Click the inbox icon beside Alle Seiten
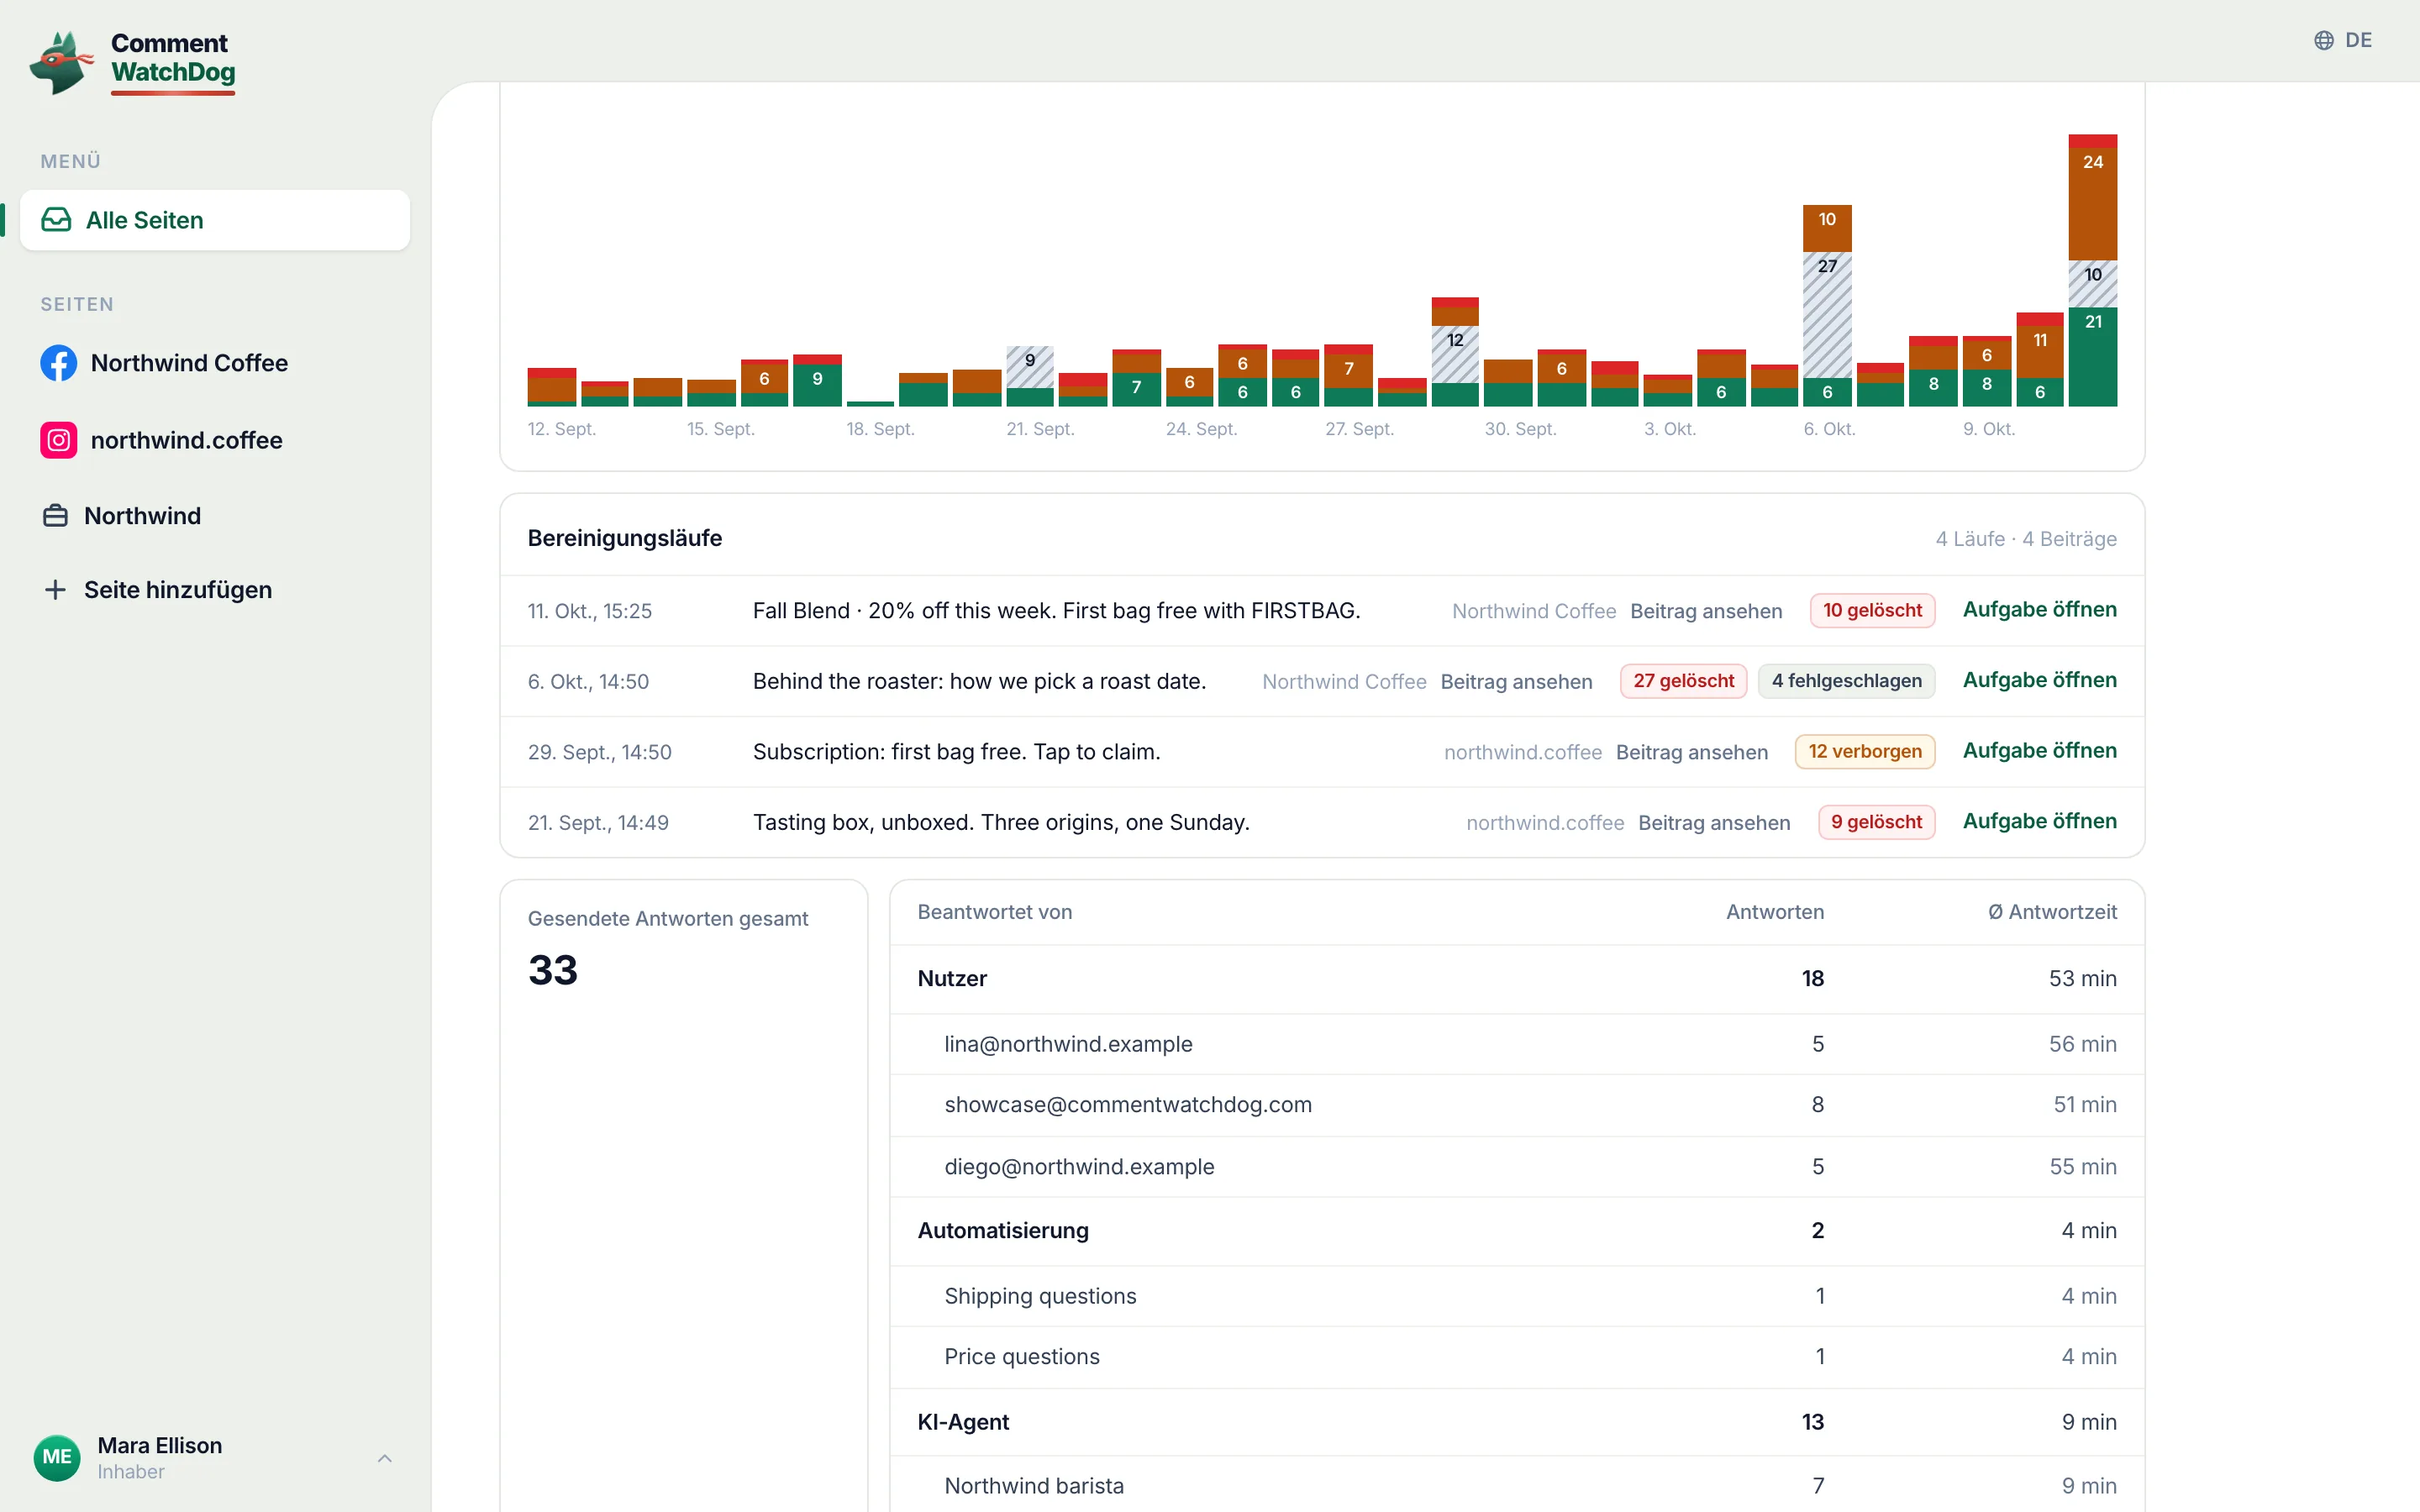This screenshot has height=1512, width=2420. 56,220
